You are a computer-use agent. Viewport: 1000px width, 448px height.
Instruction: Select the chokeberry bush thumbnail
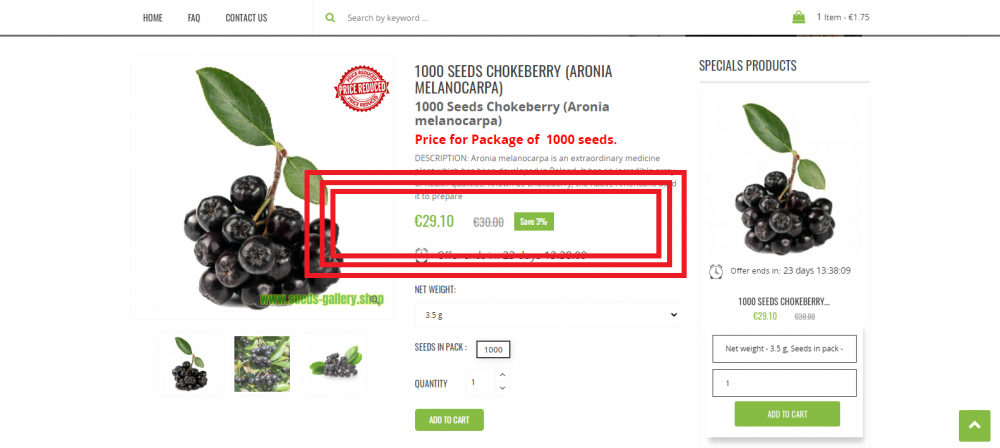(x=261, y=364)
